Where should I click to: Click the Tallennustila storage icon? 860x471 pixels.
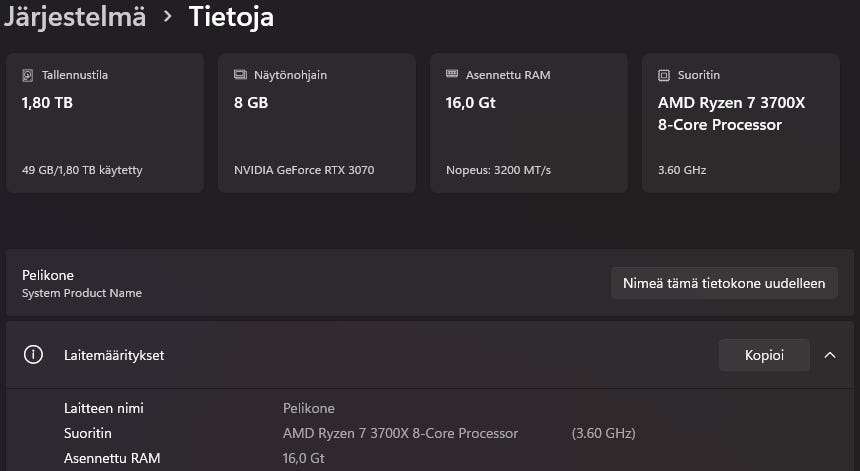coord(28,75)
